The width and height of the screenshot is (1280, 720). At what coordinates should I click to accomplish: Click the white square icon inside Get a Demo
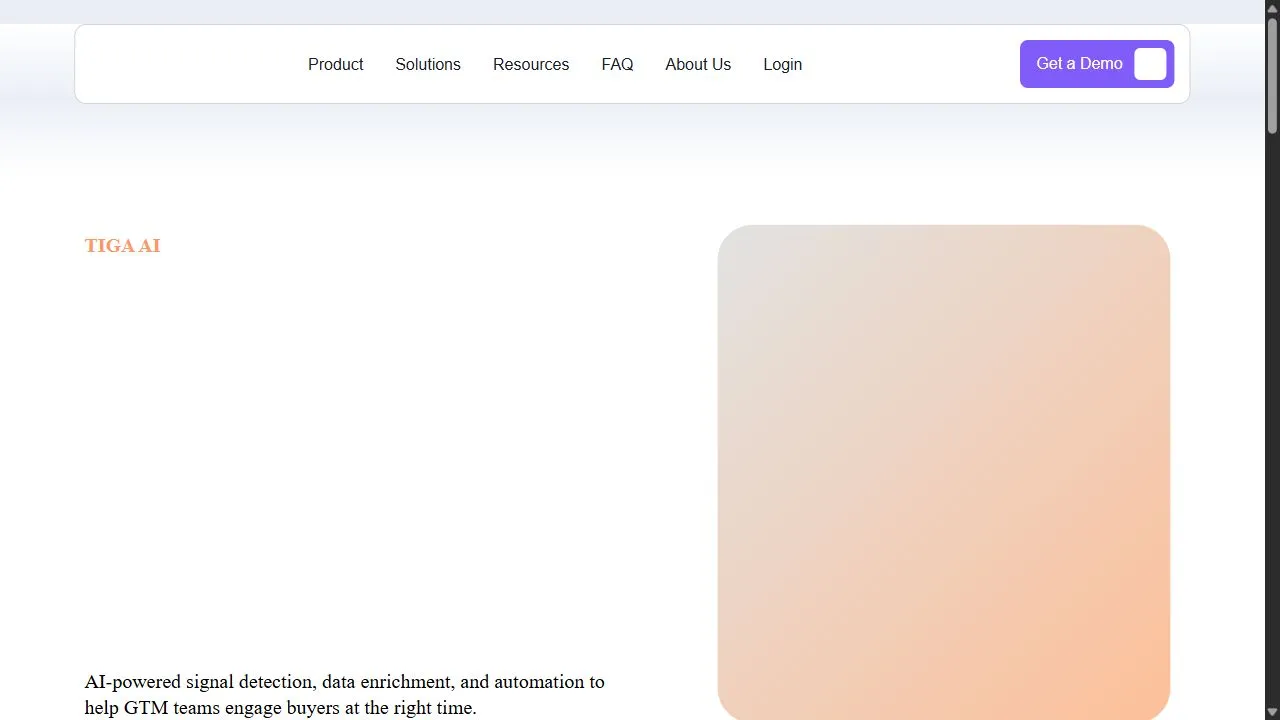click(1150, 64)
